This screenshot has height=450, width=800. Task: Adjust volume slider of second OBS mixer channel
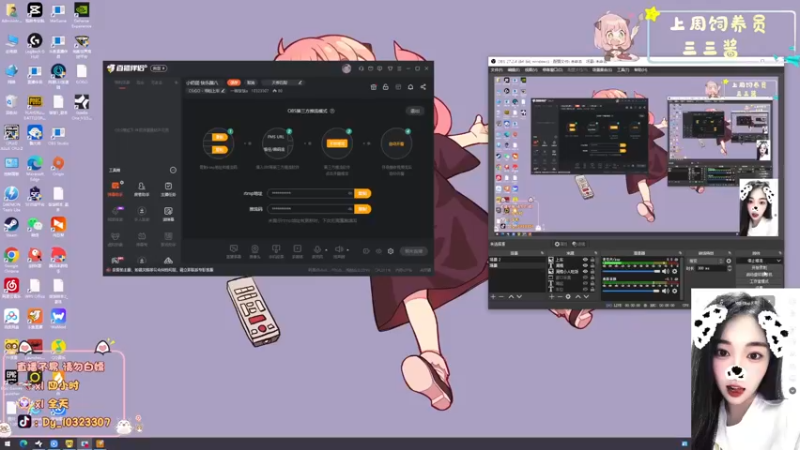point(631,291)
